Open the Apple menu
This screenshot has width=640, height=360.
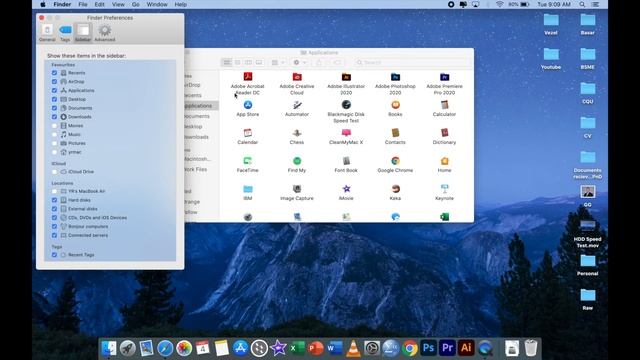tap(43, 4)
